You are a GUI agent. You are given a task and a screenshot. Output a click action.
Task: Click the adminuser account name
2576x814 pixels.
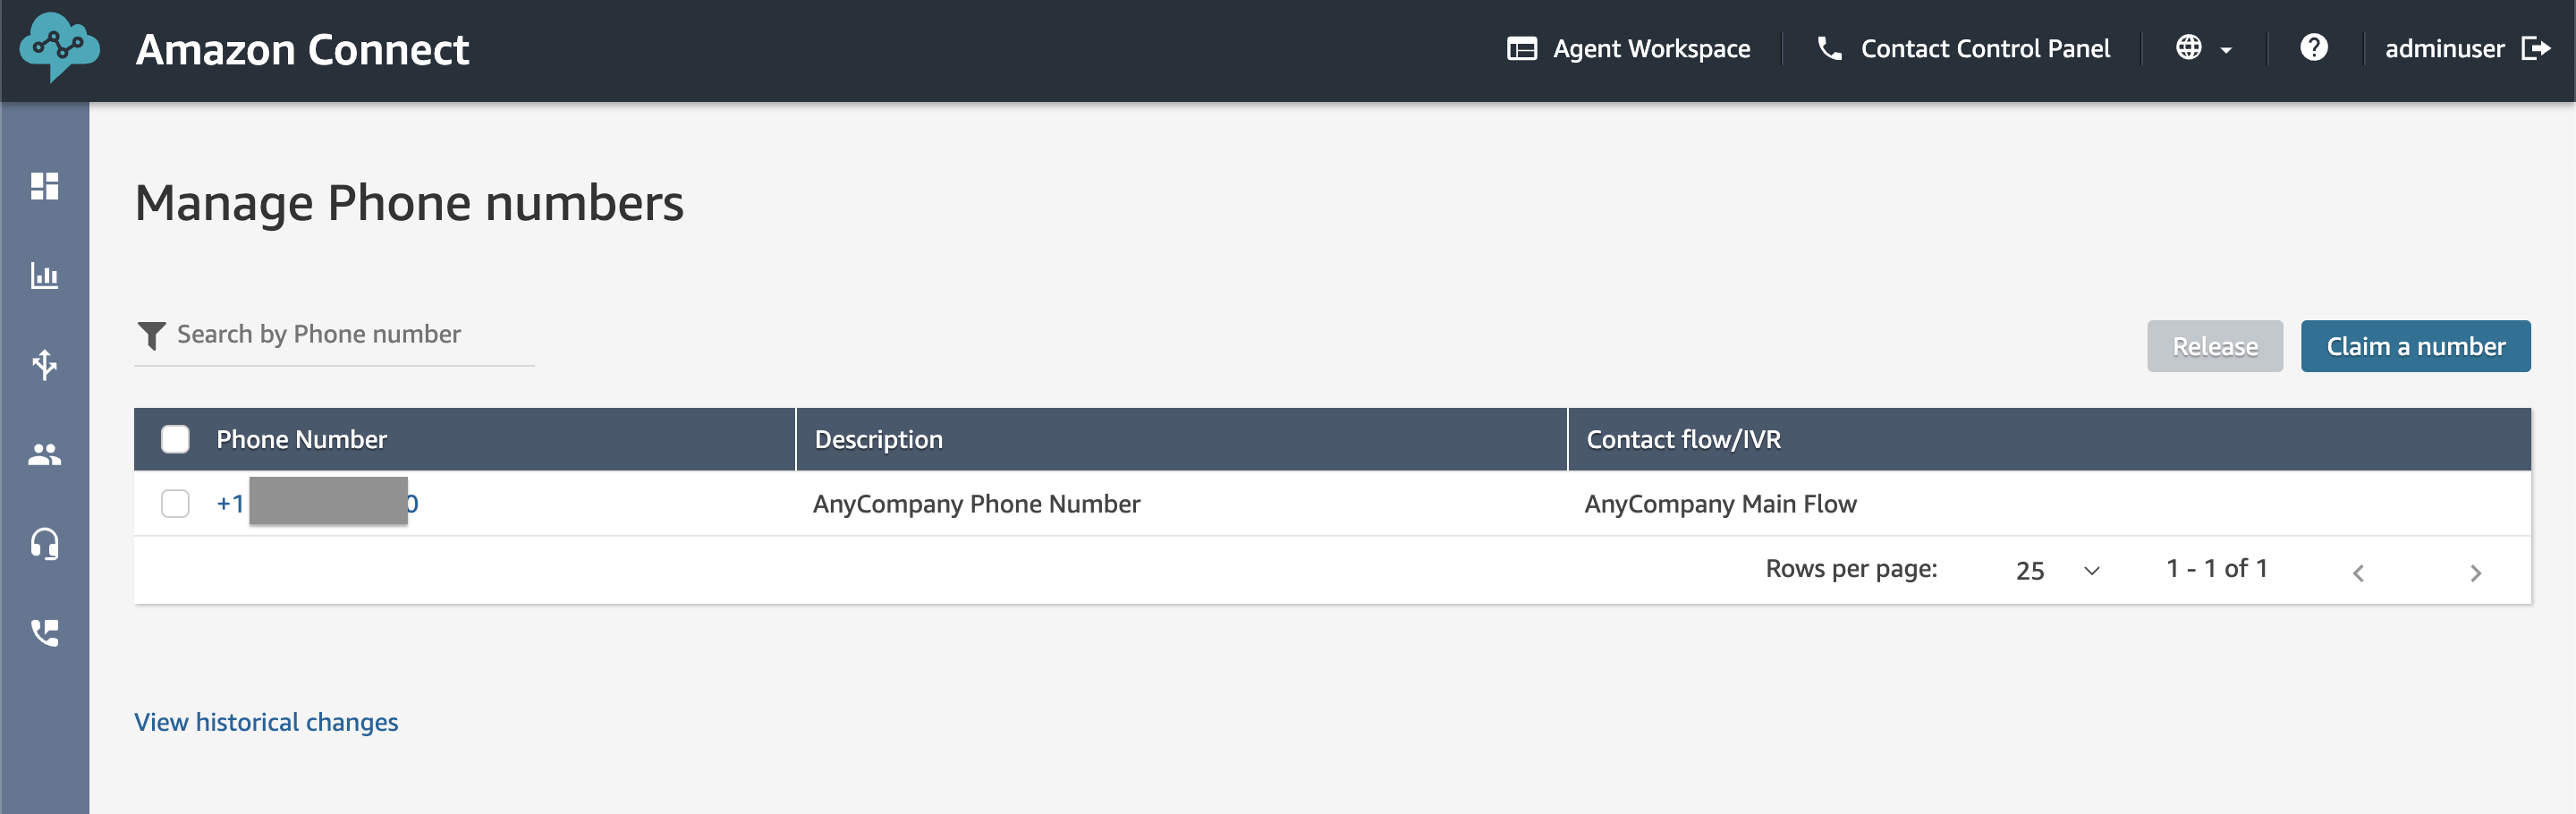pos(2444,49)
